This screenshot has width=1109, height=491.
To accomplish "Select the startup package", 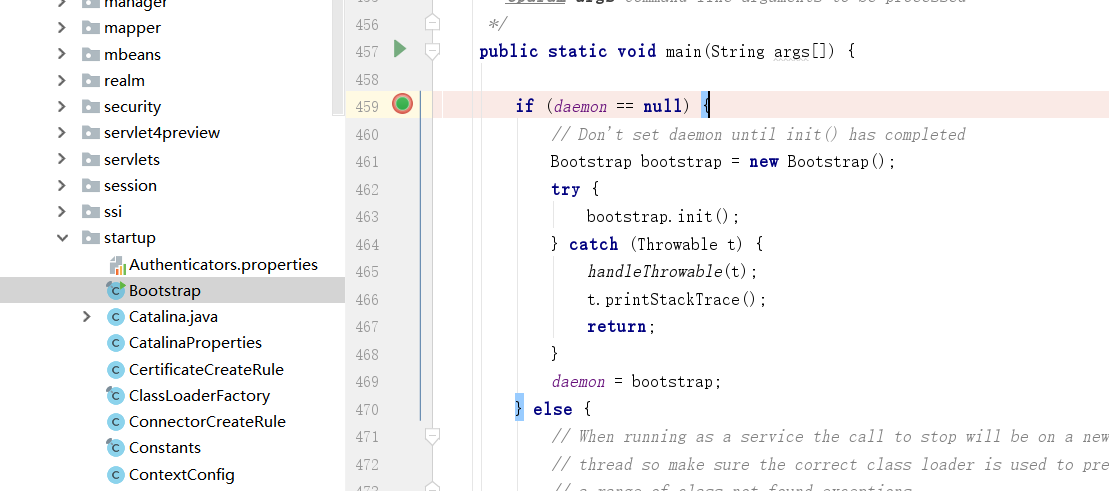I will coord(129,238).
